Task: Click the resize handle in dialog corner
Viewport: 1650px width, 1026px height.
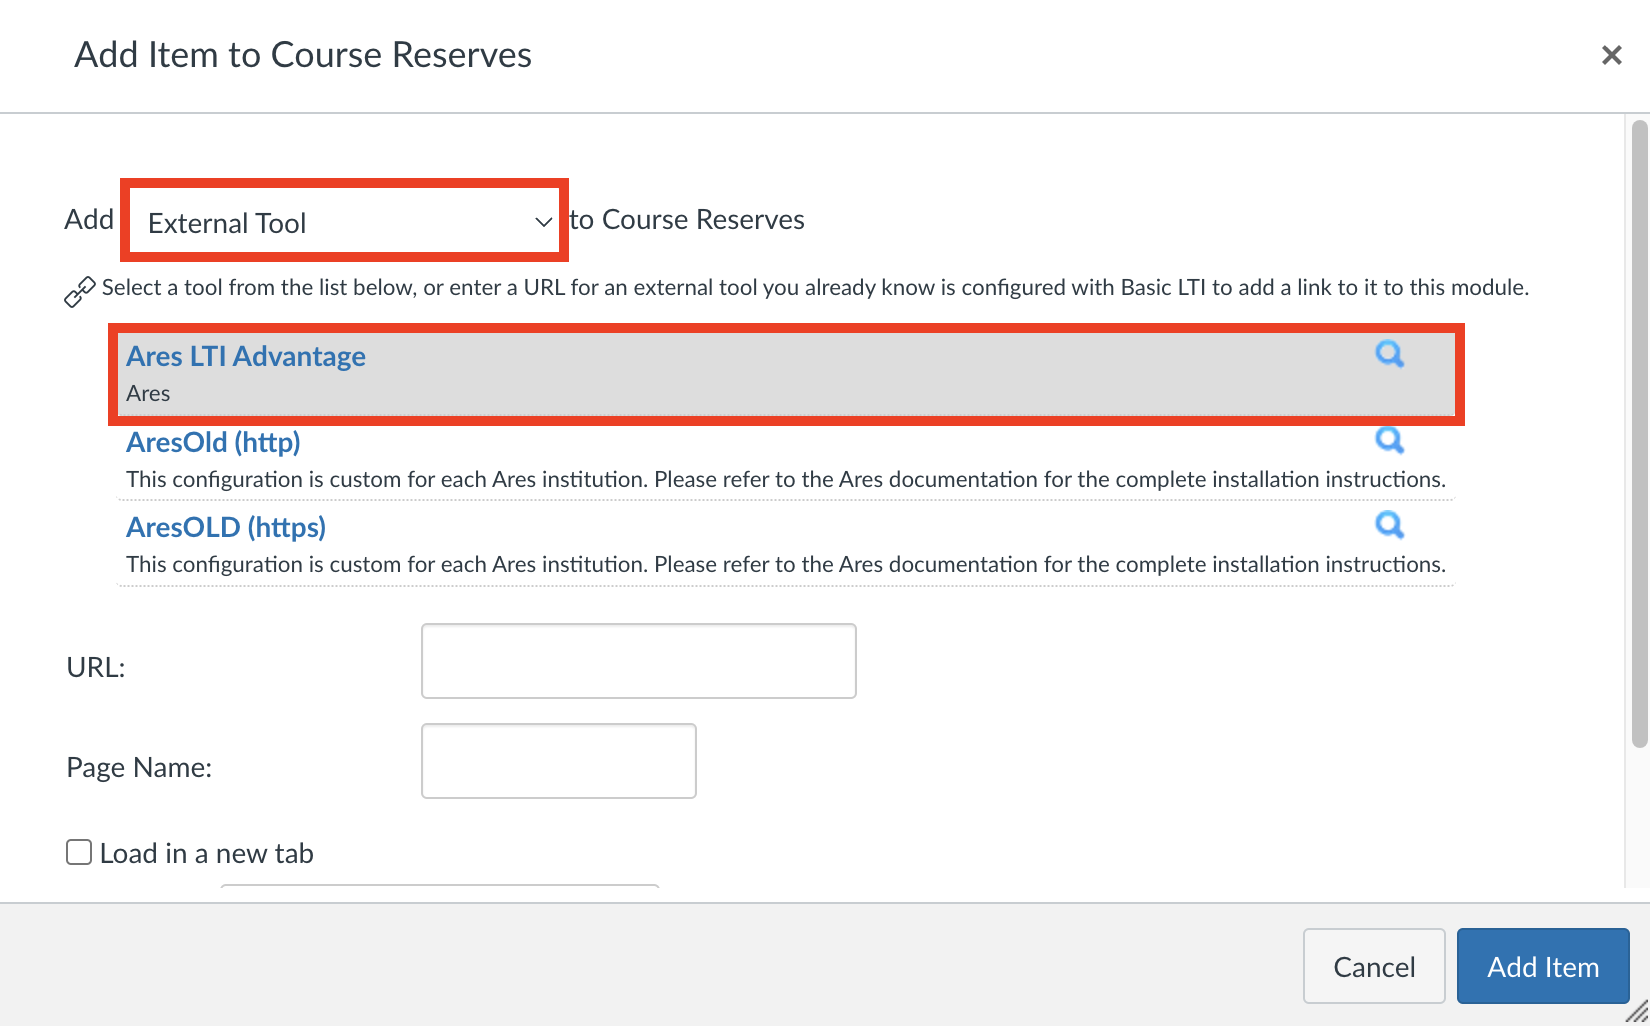Action: pyautogui.click(x=1637, y=1013)
